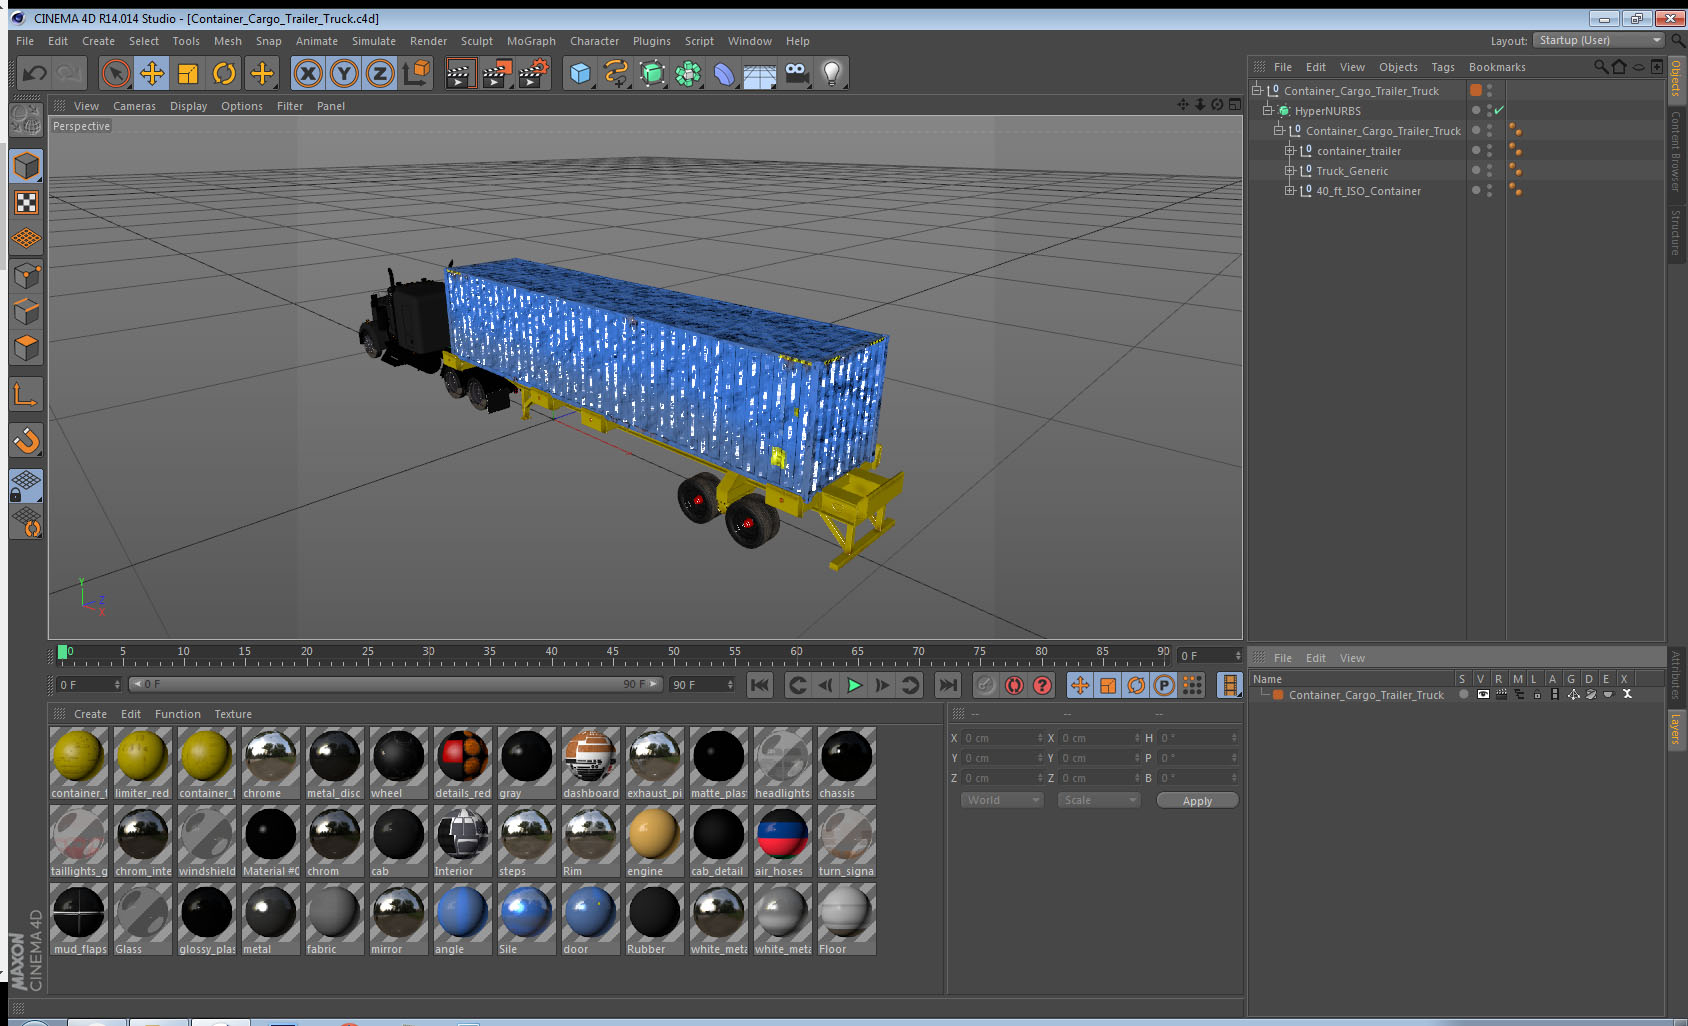The width and height of the screenshot is (1688, 1026).
Task: Toggle visibility dots for 40_ft_ISO_Container
Action: point(1489,190)
